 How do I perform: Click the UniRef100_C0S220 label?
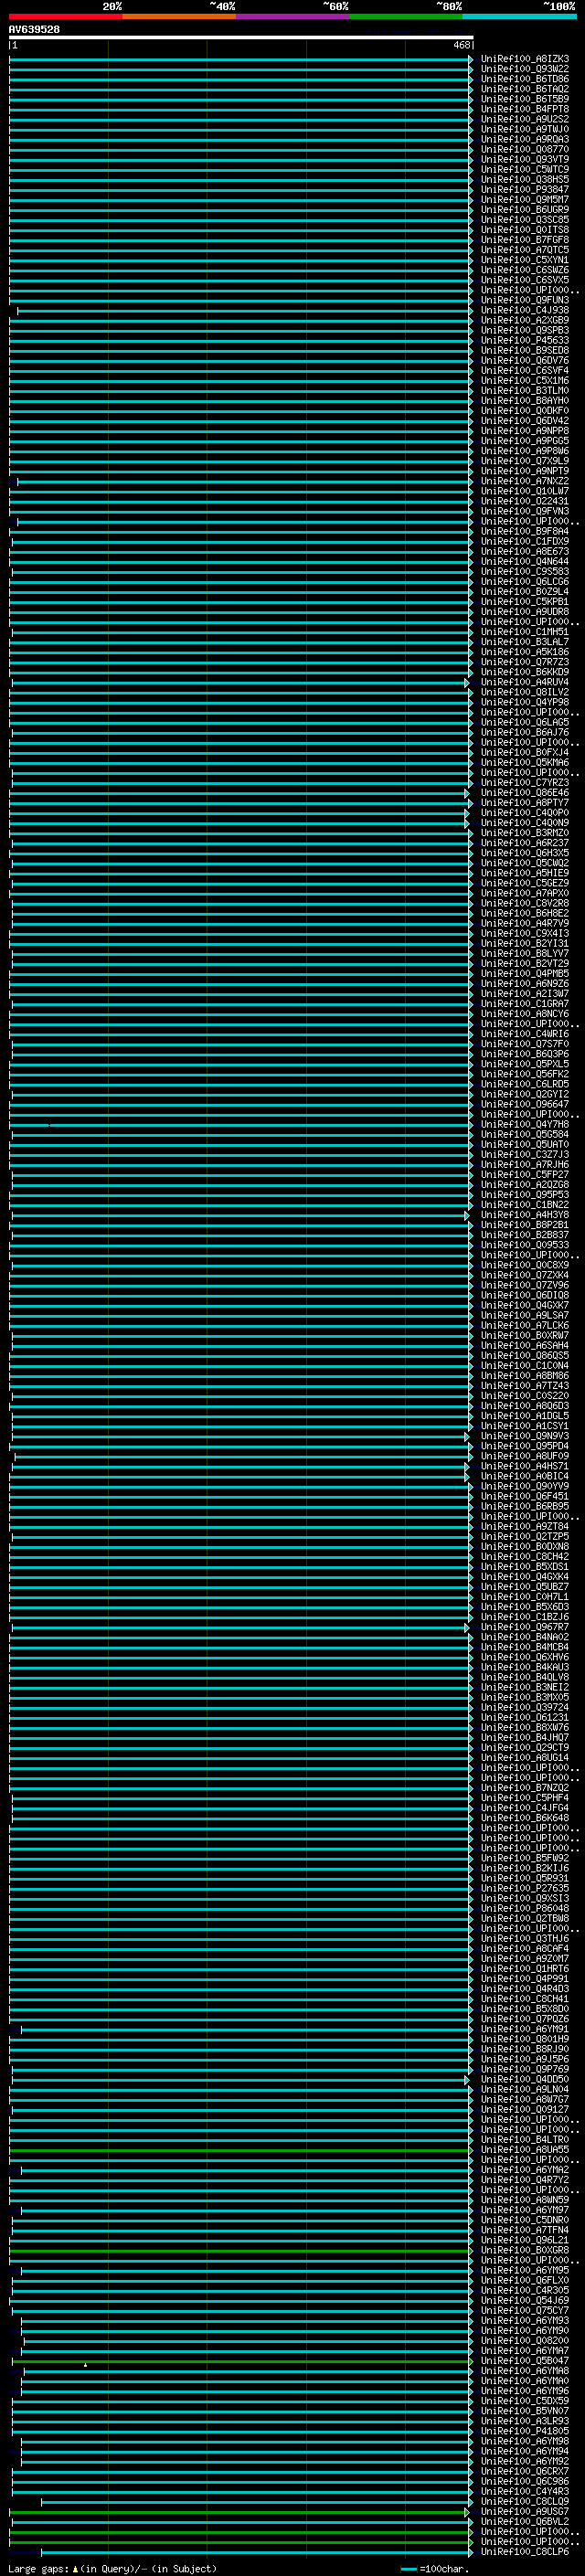[525, 1396]
